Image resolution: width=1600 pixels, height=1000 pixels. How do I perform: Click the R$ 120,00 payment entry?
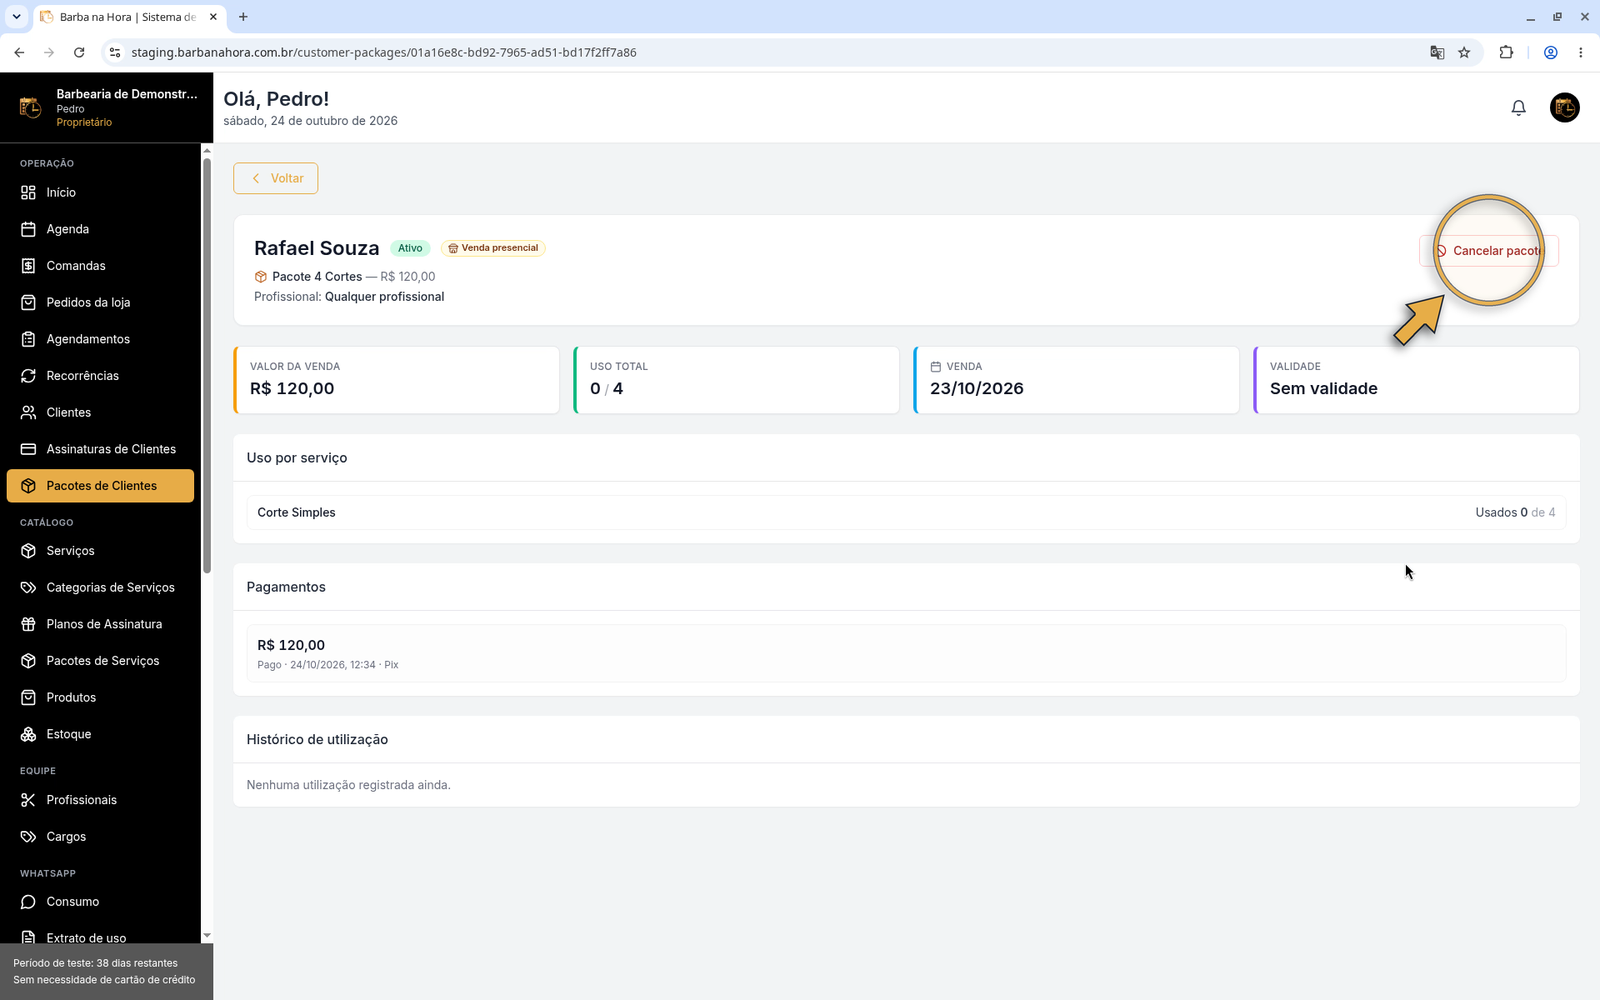[x=906, y=654]
